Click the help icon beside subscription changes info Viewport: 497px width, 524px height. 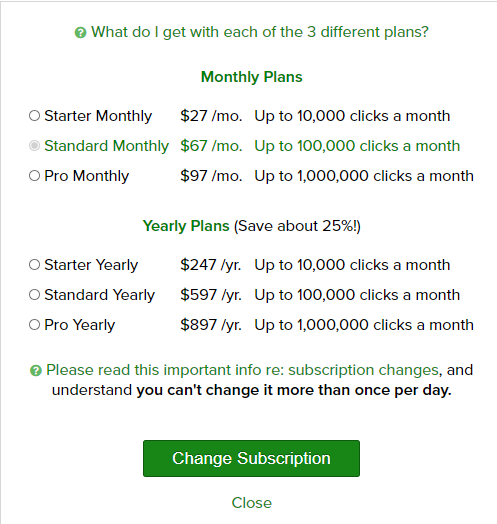point(35,371)
